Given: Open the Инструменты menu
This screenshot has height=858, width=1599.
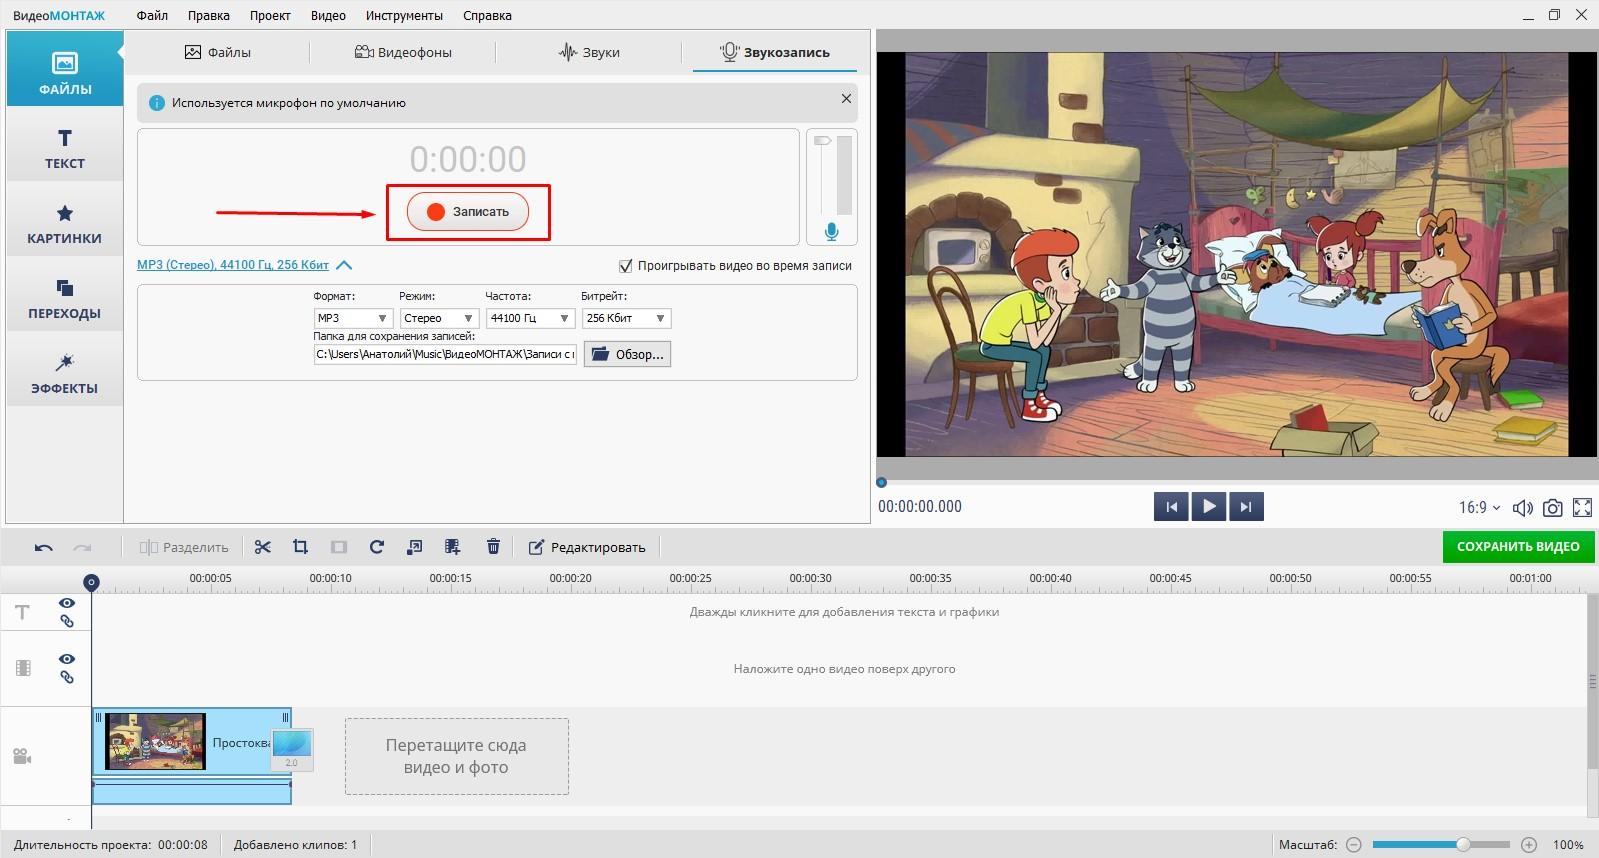Looking at the screenshot, I should point(404,16).
